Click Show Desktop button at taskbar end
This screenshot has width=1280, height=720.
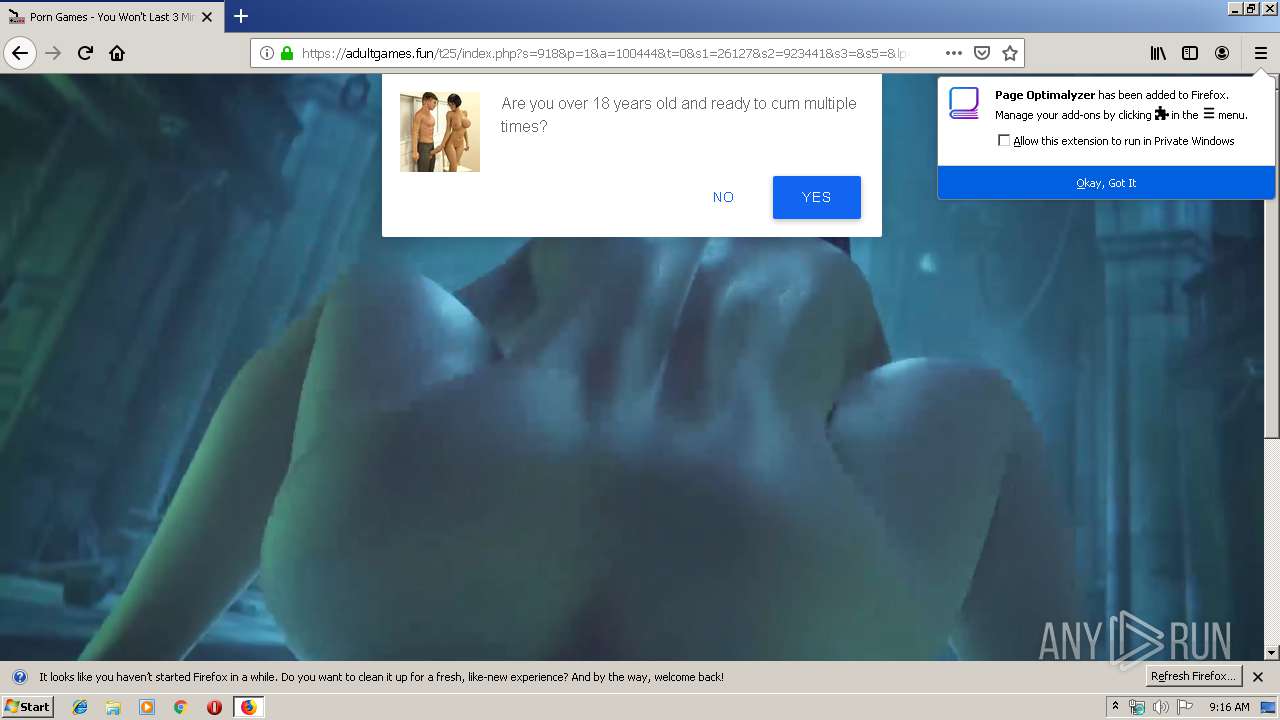point(1269,707)
